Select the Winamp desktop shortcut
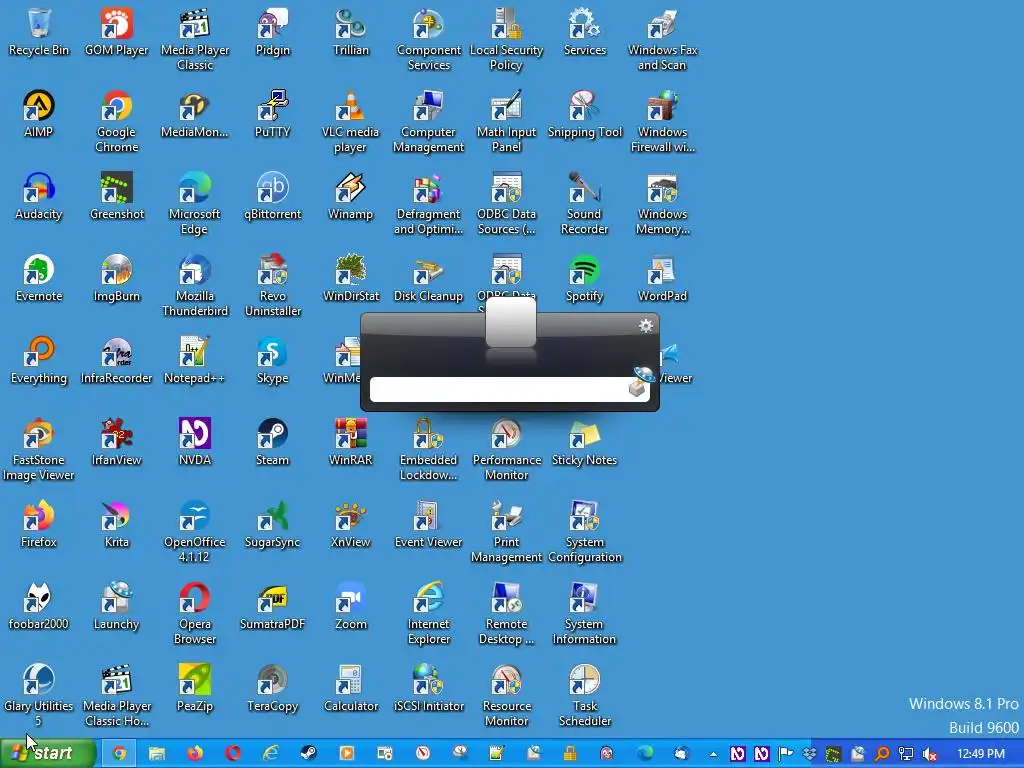The height and width of the screenshot is (768, 1024). [351, 197]
